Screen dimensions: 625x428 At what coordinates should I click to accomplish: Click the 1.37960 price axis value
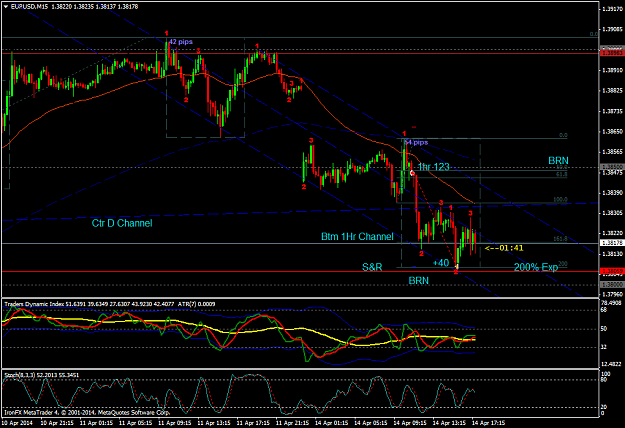coord(612,294)
